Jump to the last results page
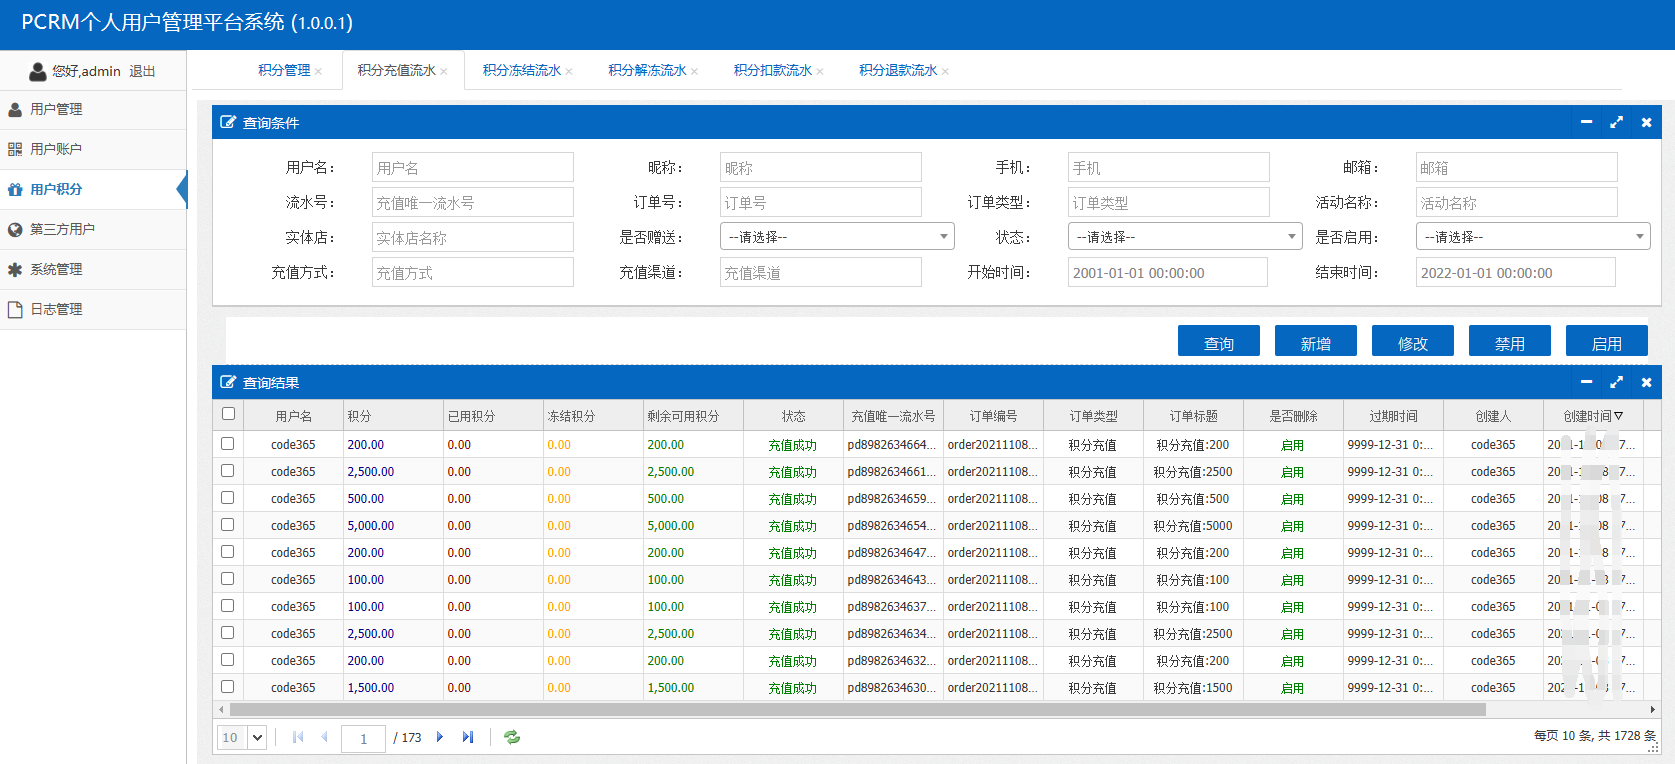Image resolution: width=1675 pixels, height=764 pixels. click(x=468, y=737)
